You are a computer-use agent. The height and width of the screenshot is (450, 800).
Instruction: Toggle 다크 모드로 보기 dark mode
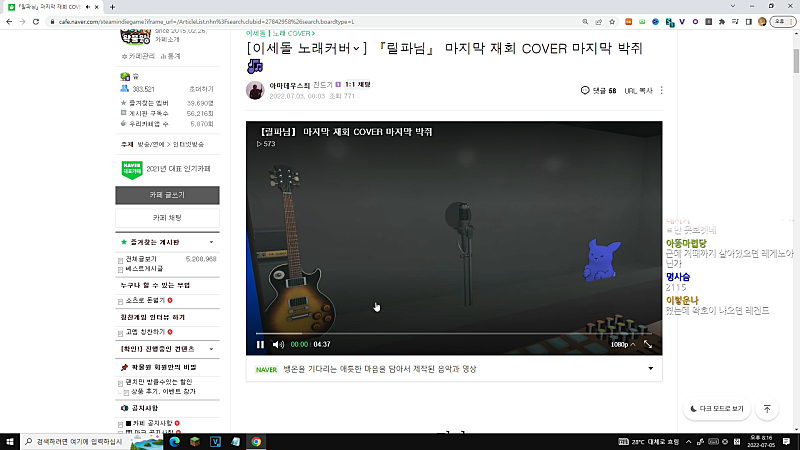[717, 409]
